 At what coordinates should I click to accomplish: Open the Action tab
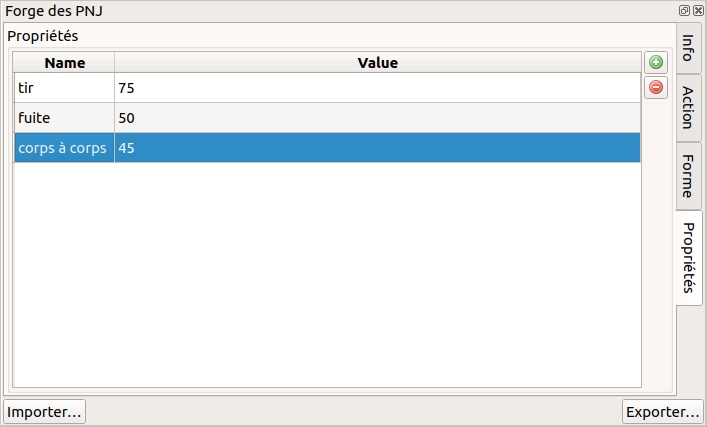point(688,107)
